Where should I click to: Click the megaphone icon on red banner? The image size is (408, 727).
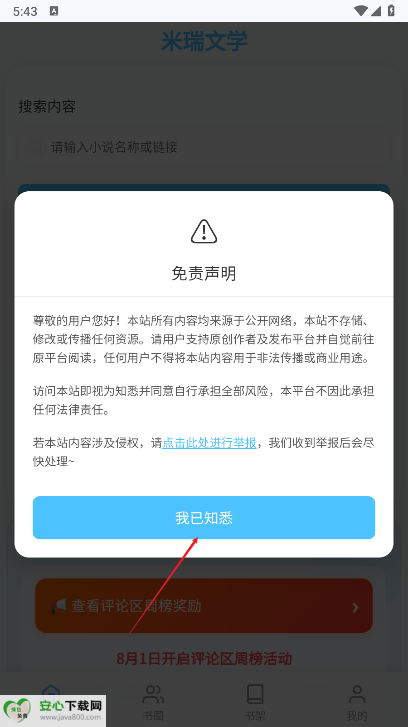(58, 606)
